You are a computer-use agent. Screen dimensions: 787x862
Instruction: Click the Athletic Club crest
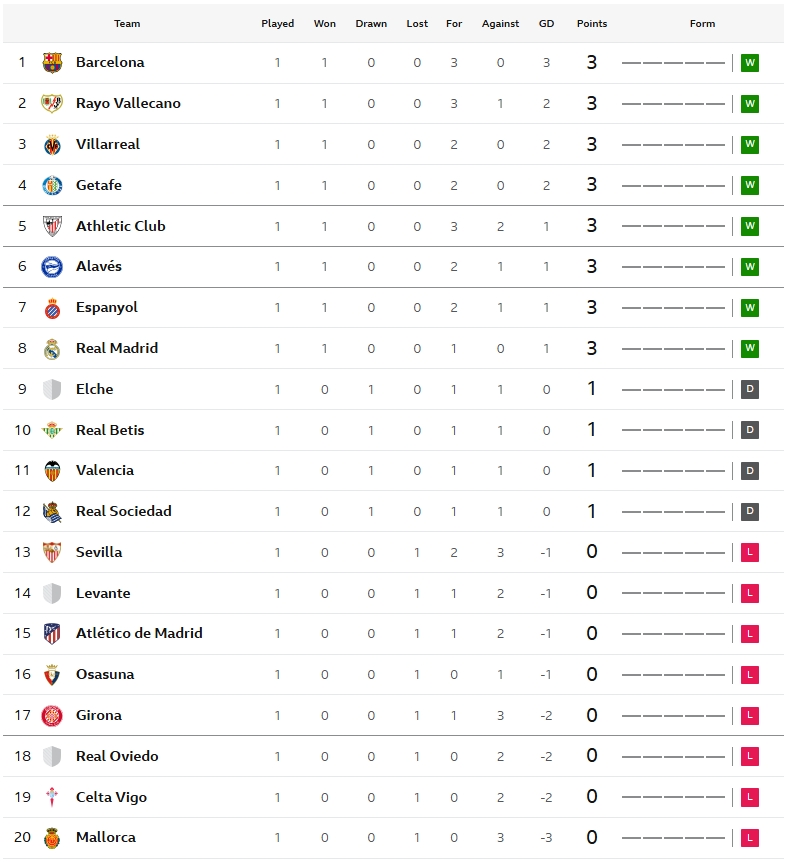pyautogui.click(x=52, y=226)
